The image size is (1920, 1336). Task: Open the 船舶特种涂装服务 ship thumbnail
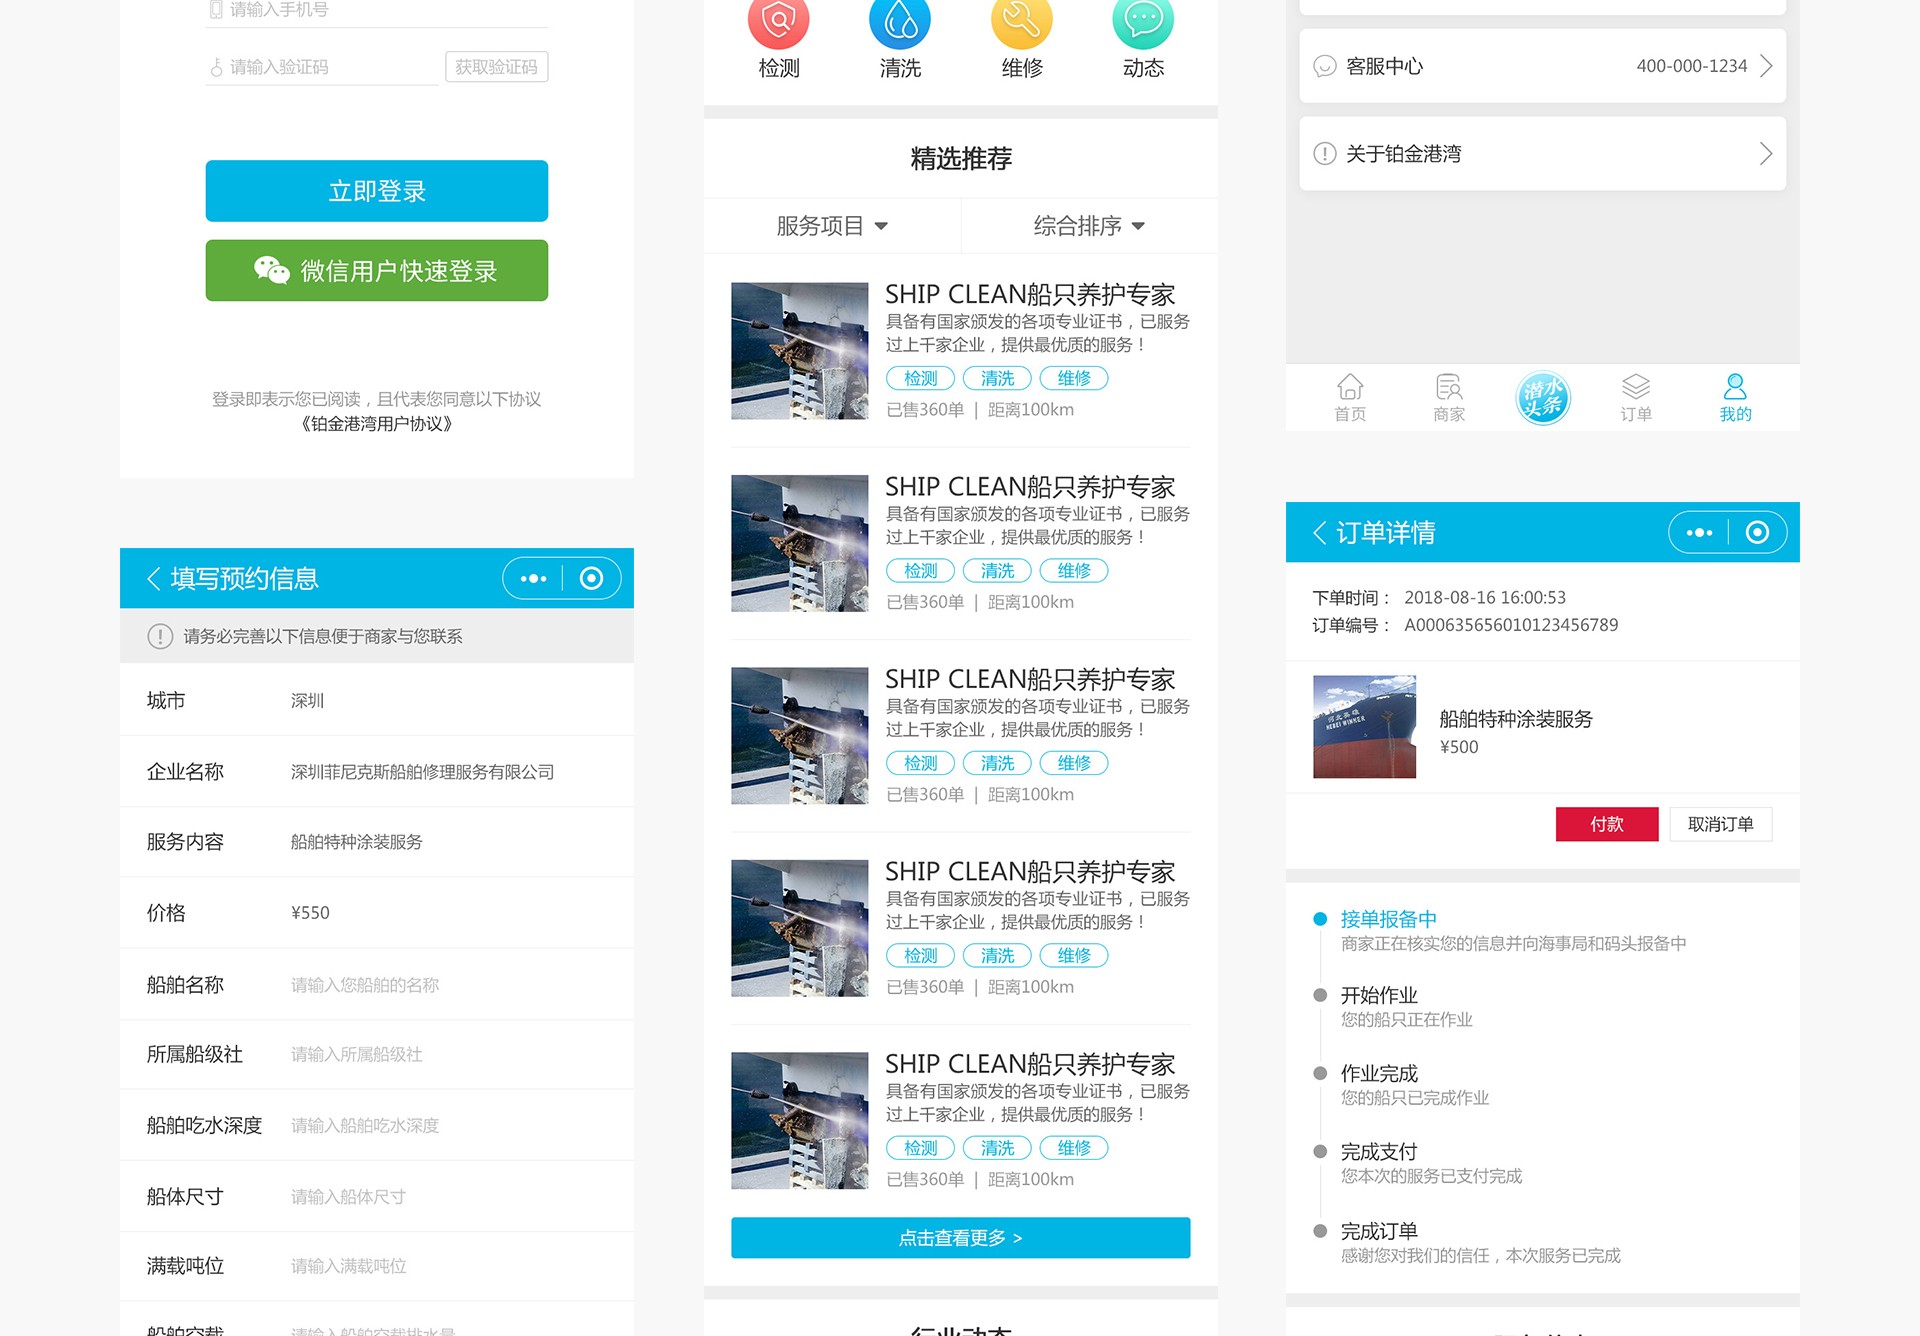tap(1364, 727)
